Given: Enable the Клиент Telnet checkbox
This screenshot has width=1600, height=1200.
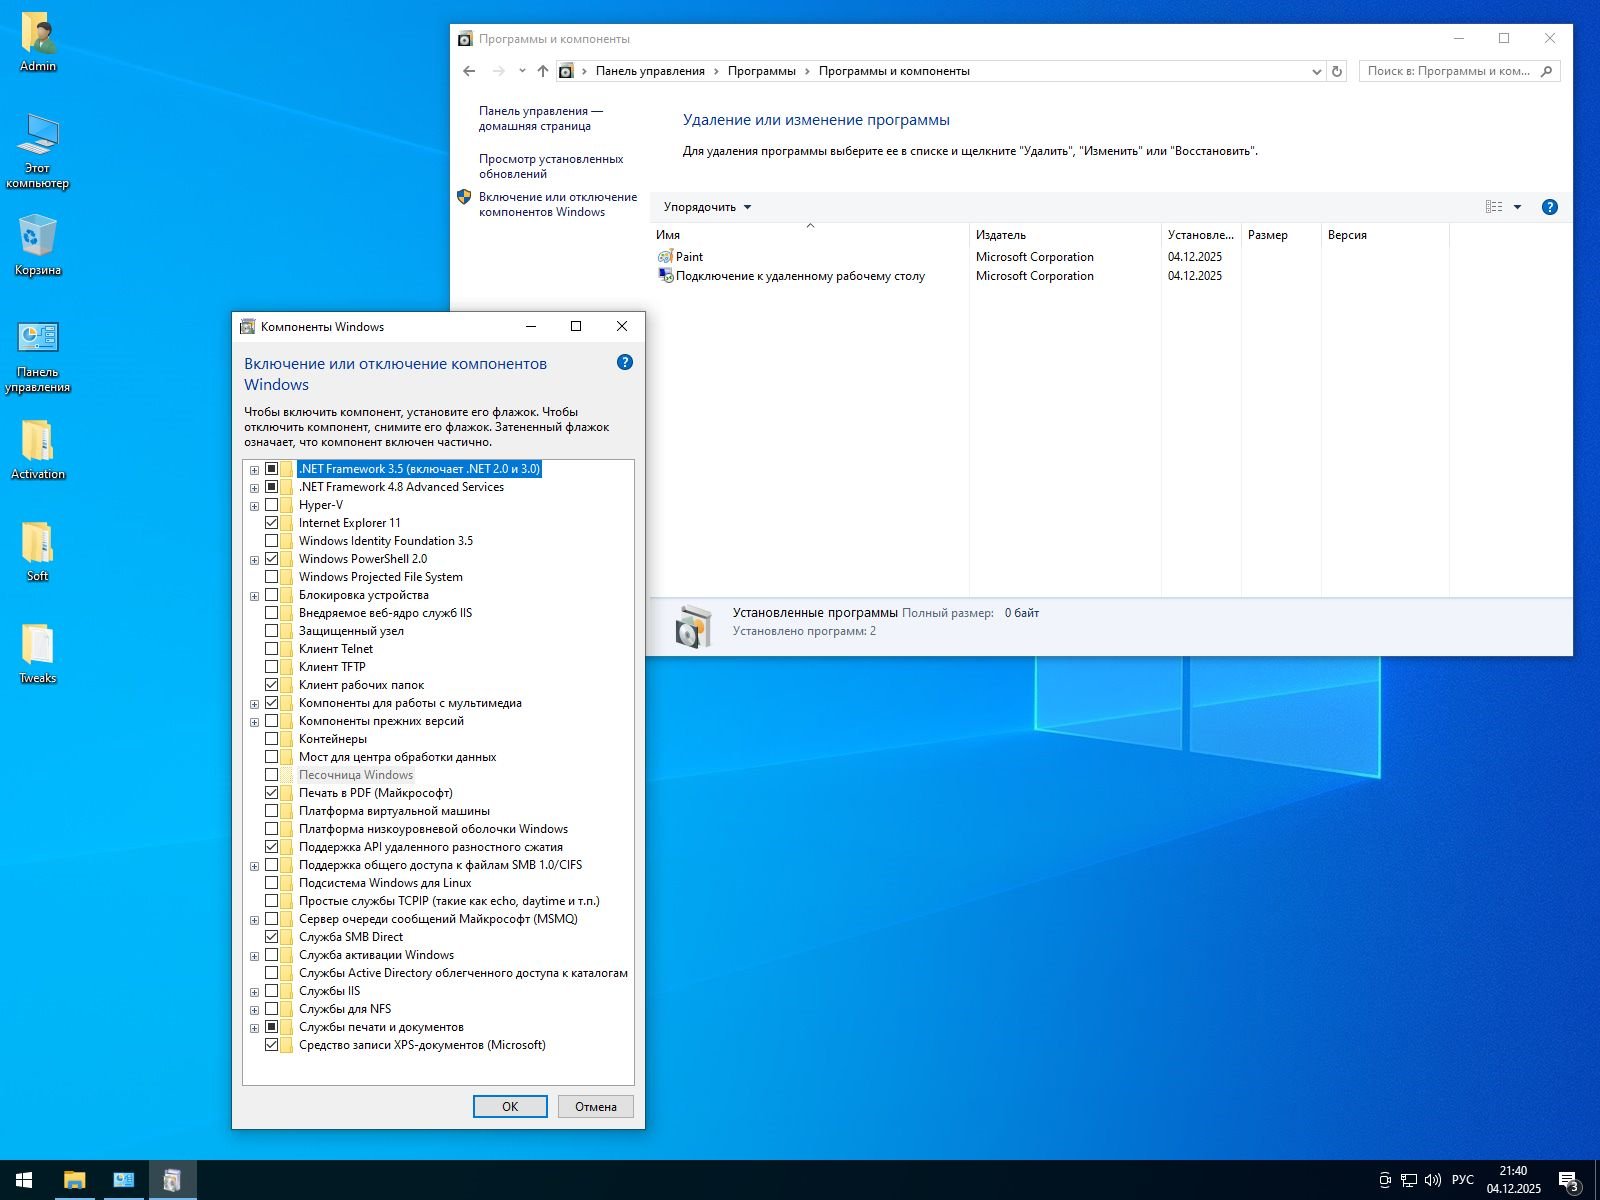Looking at the screenshot, I should click(272, 649).
